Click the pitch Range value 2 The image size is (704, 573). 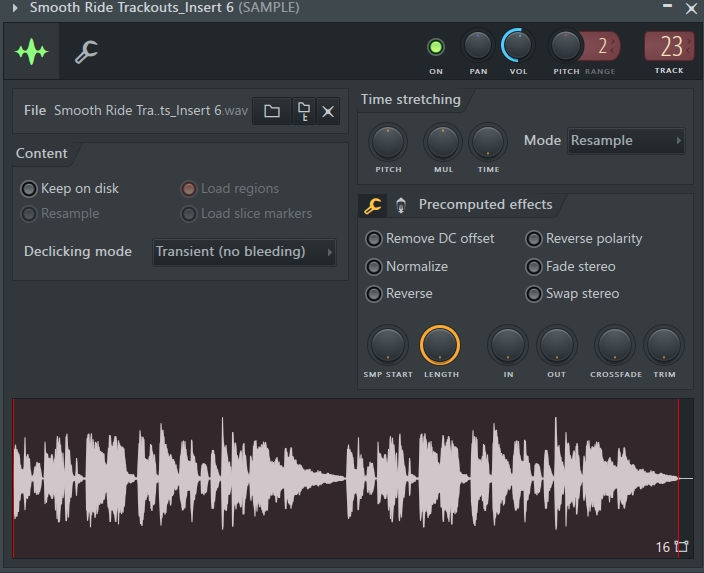click(x=604, y=46)
